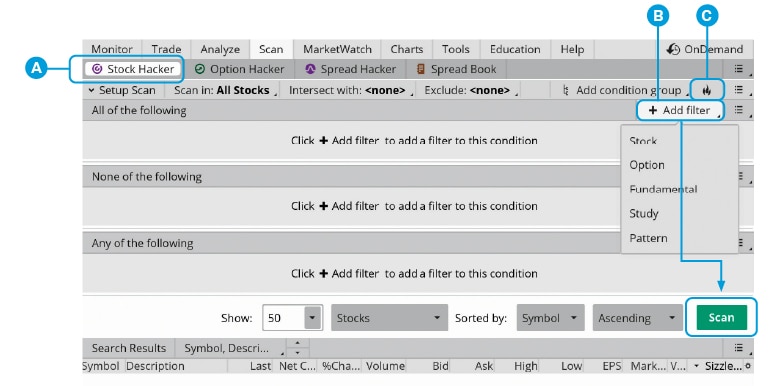This screenshot has height=386, width=780.
Task: Click the OnDemand clock icon
Action: (x=673, y=49)
